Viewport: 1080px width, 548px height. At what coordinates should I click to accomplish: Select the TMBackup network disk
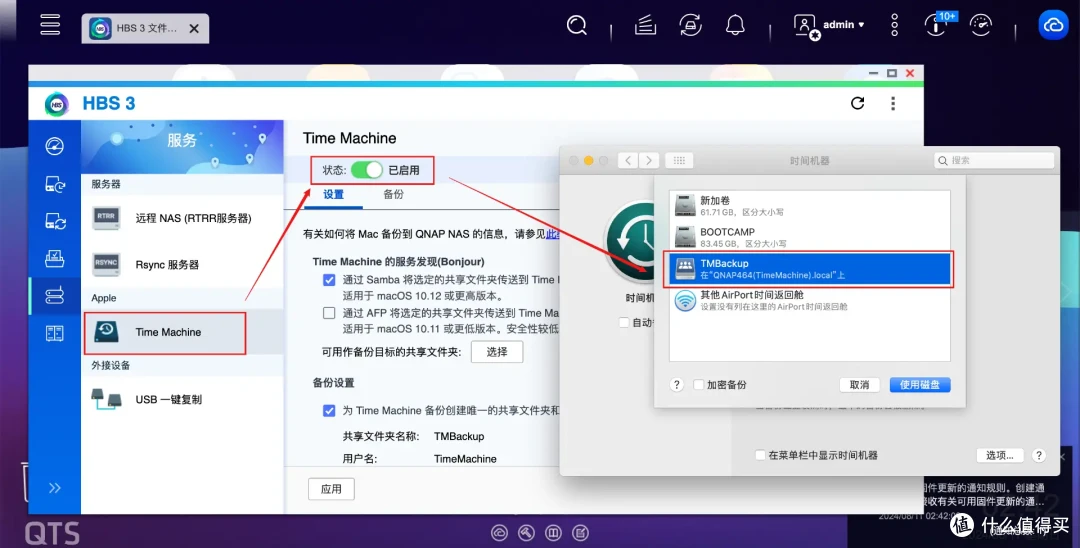[809, 268]
